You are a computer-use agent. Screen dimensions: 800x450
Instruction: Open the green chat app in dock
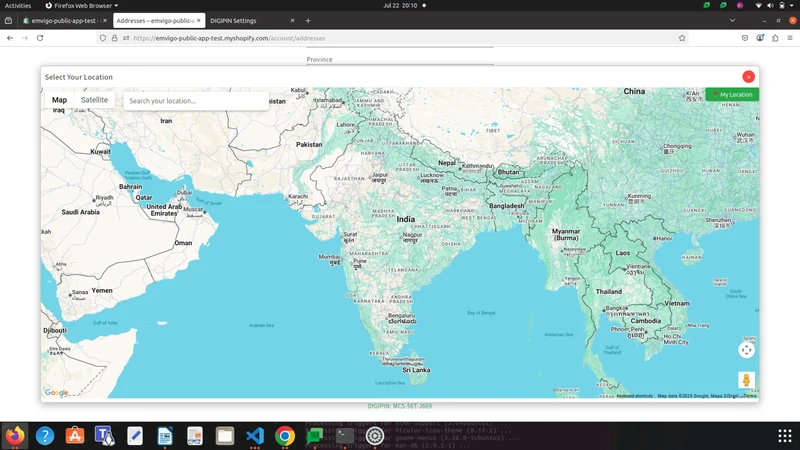click(x=314, y=436)
